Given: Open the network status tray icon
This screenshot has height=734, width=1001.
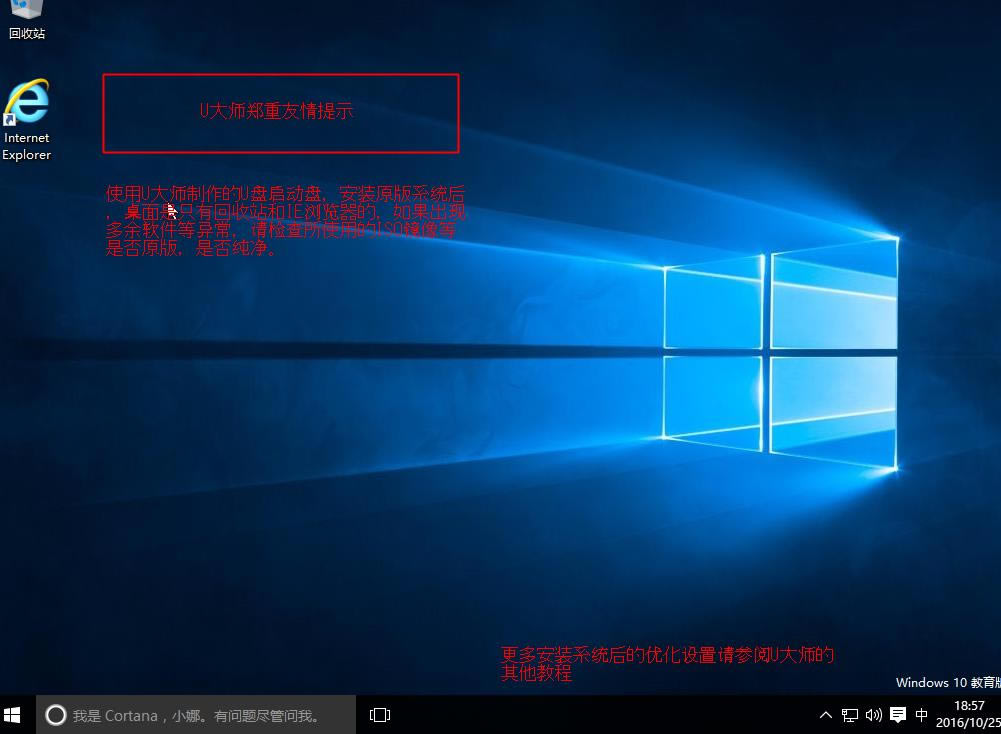Looking at the screenshot, I should coord(850,715).
